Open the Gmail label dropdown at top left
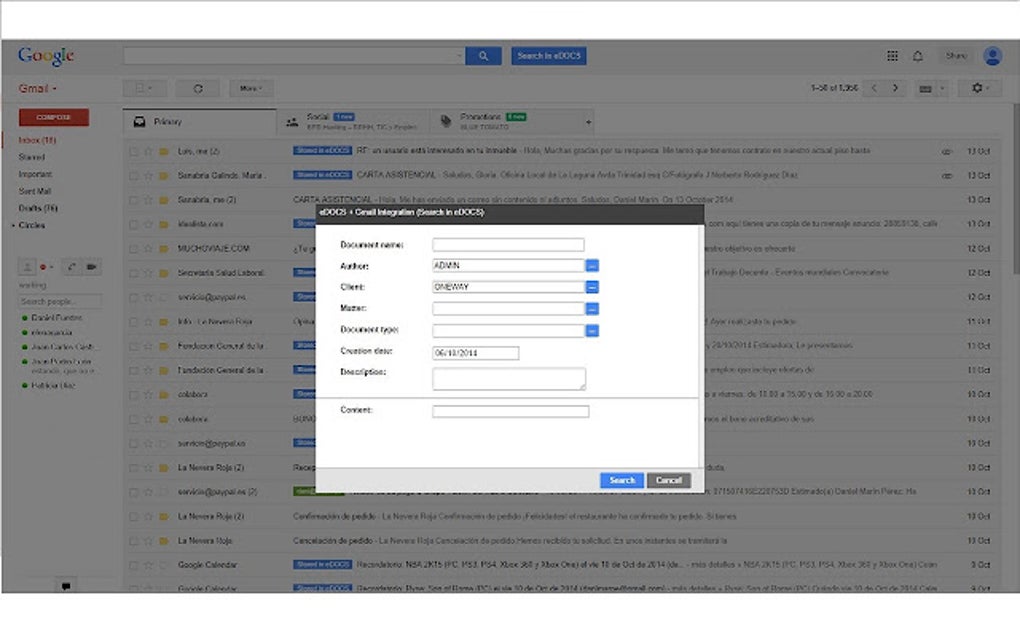Viewport: 1020px width, 638px height. (37, 88)
